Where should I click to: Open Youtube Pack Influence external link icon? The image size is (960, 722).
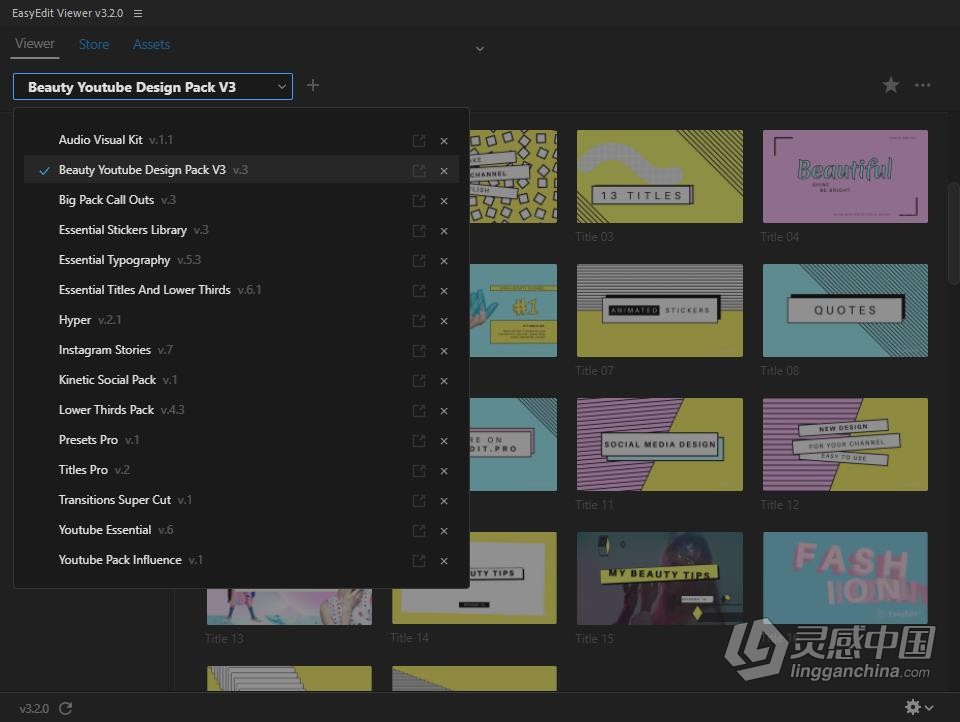(419, 561)
